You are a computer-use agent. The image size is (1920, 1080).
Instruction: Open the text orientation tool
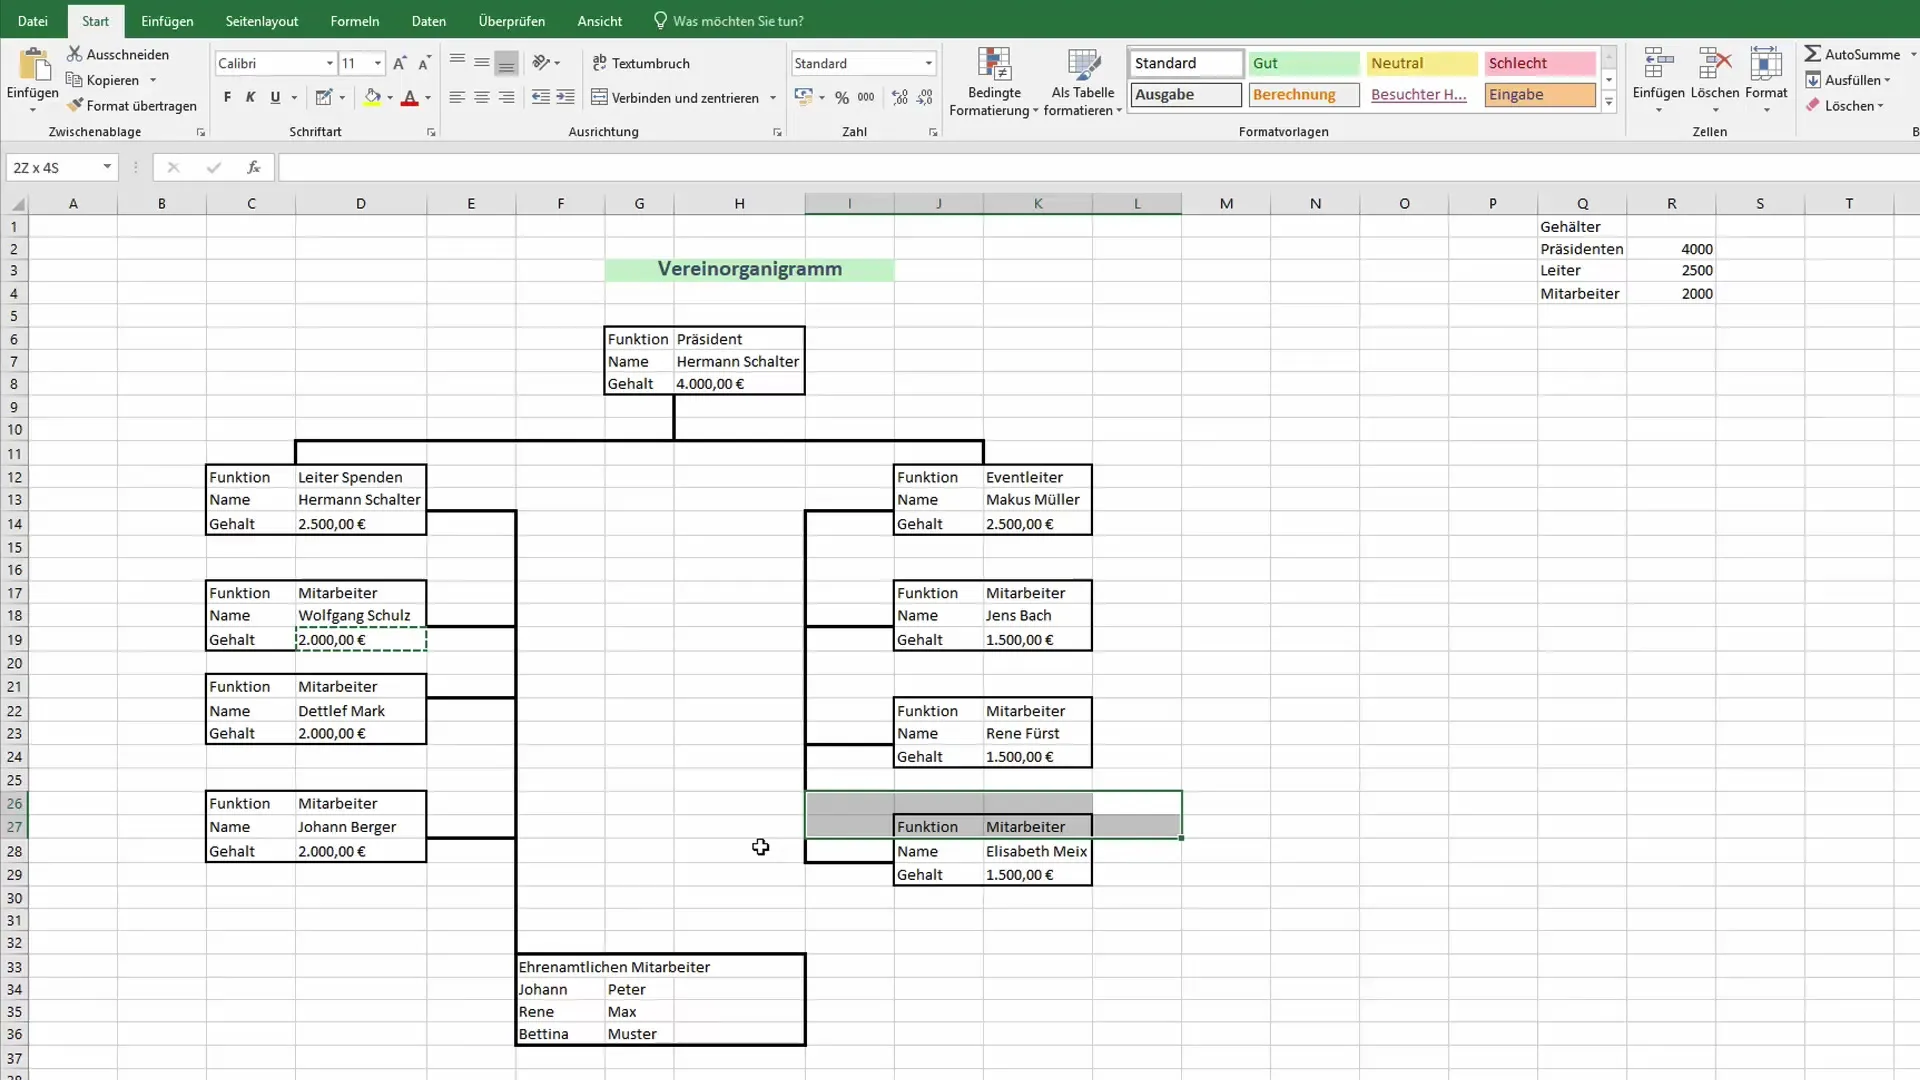tap(542, 62)
